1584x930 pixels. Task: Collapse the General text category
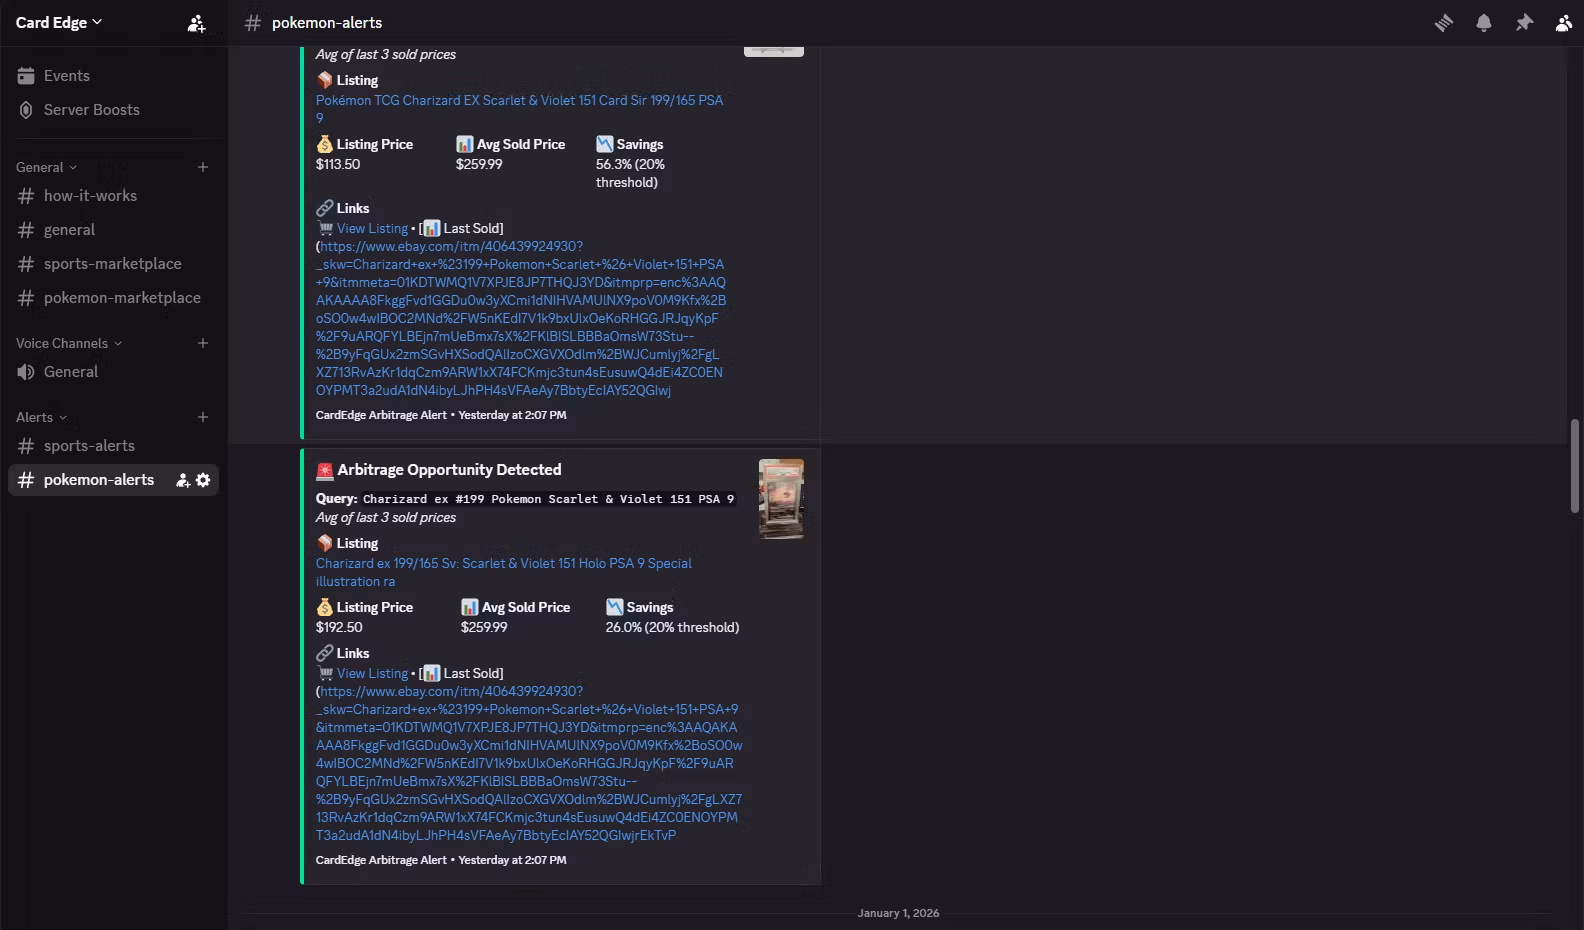[x=46, y=167]
